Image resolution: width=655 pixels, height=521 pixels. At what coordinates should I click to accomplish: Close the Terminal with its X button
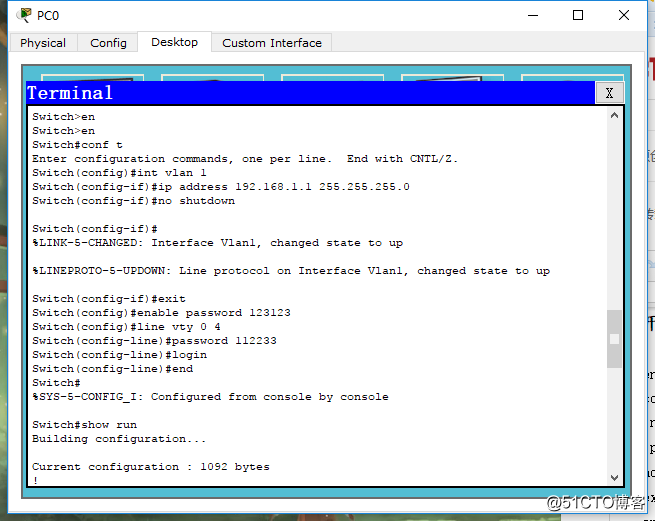click(x=609, y=93)
